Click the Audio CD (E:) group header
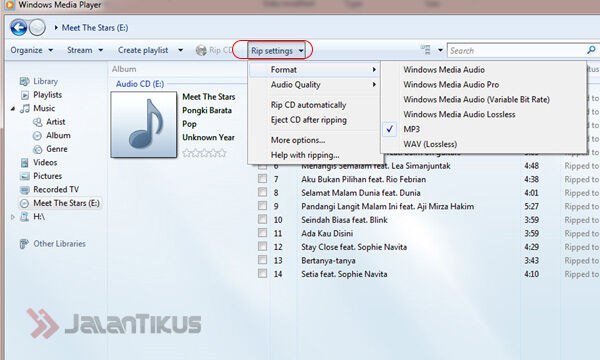Screen dimensions: 600x360 coord(140,84)
